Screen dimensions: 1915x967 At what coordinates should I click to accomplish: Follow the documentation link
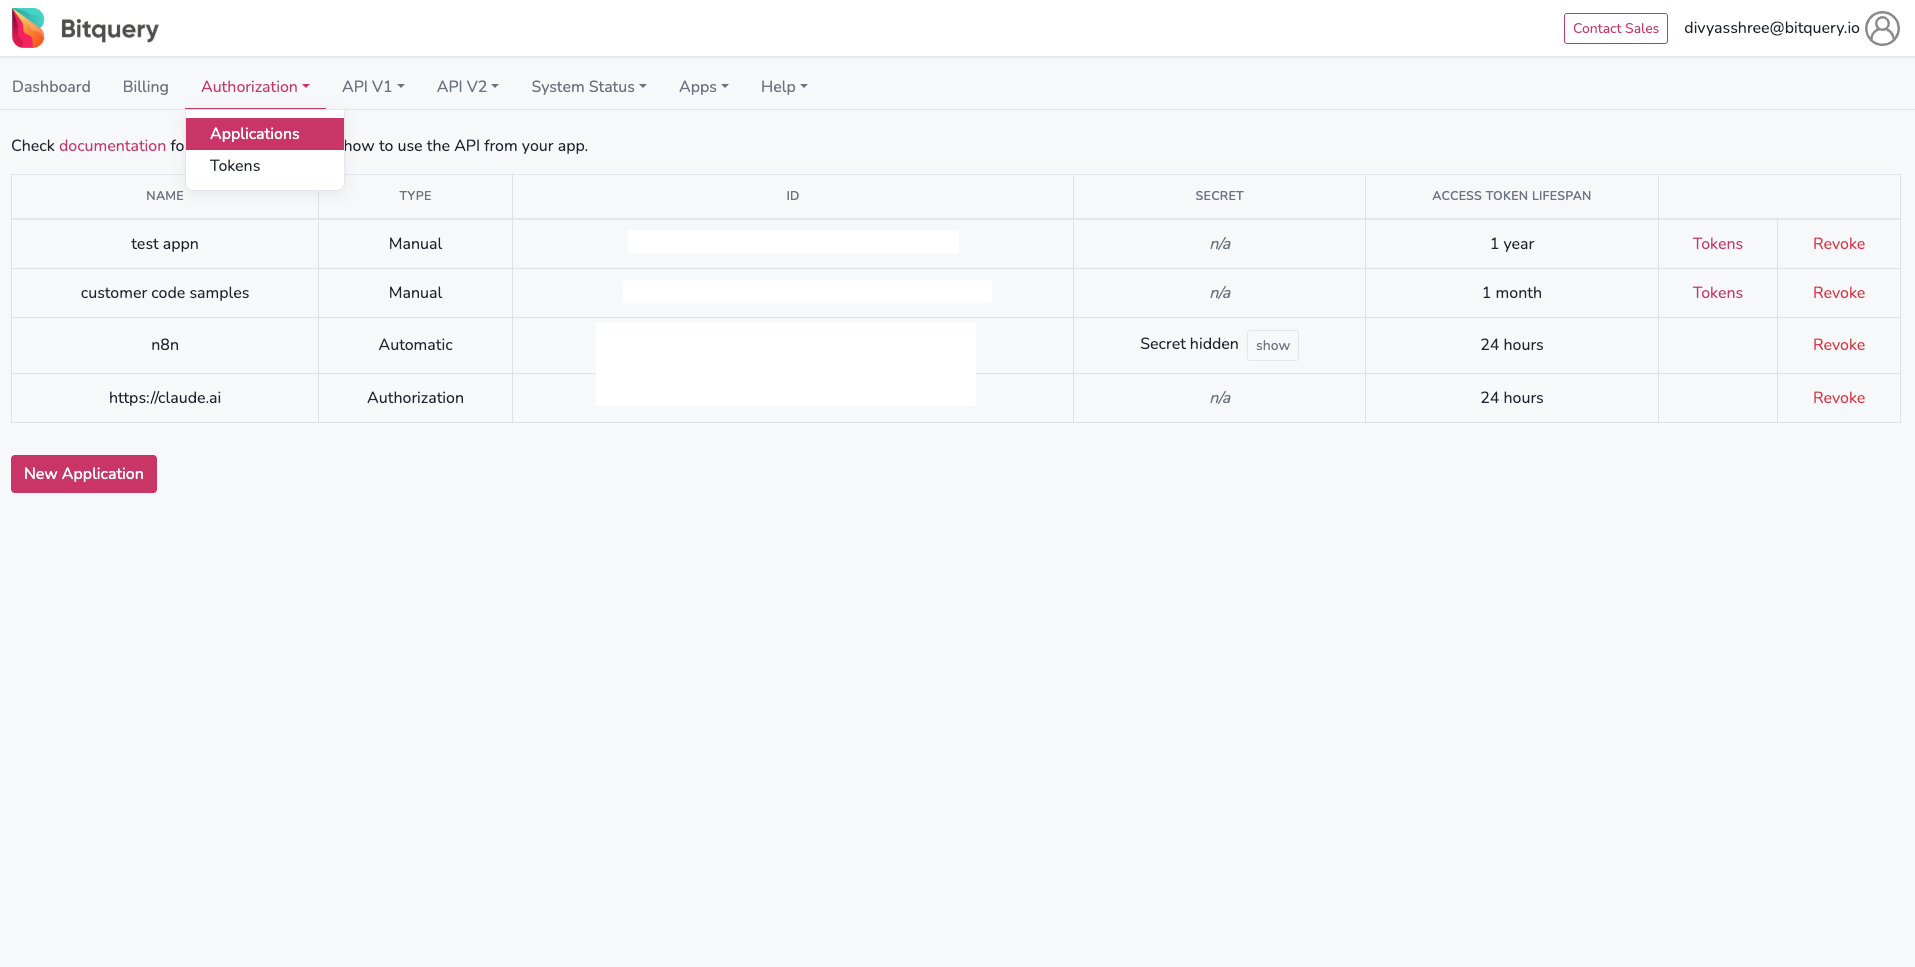tap(112, 146)
